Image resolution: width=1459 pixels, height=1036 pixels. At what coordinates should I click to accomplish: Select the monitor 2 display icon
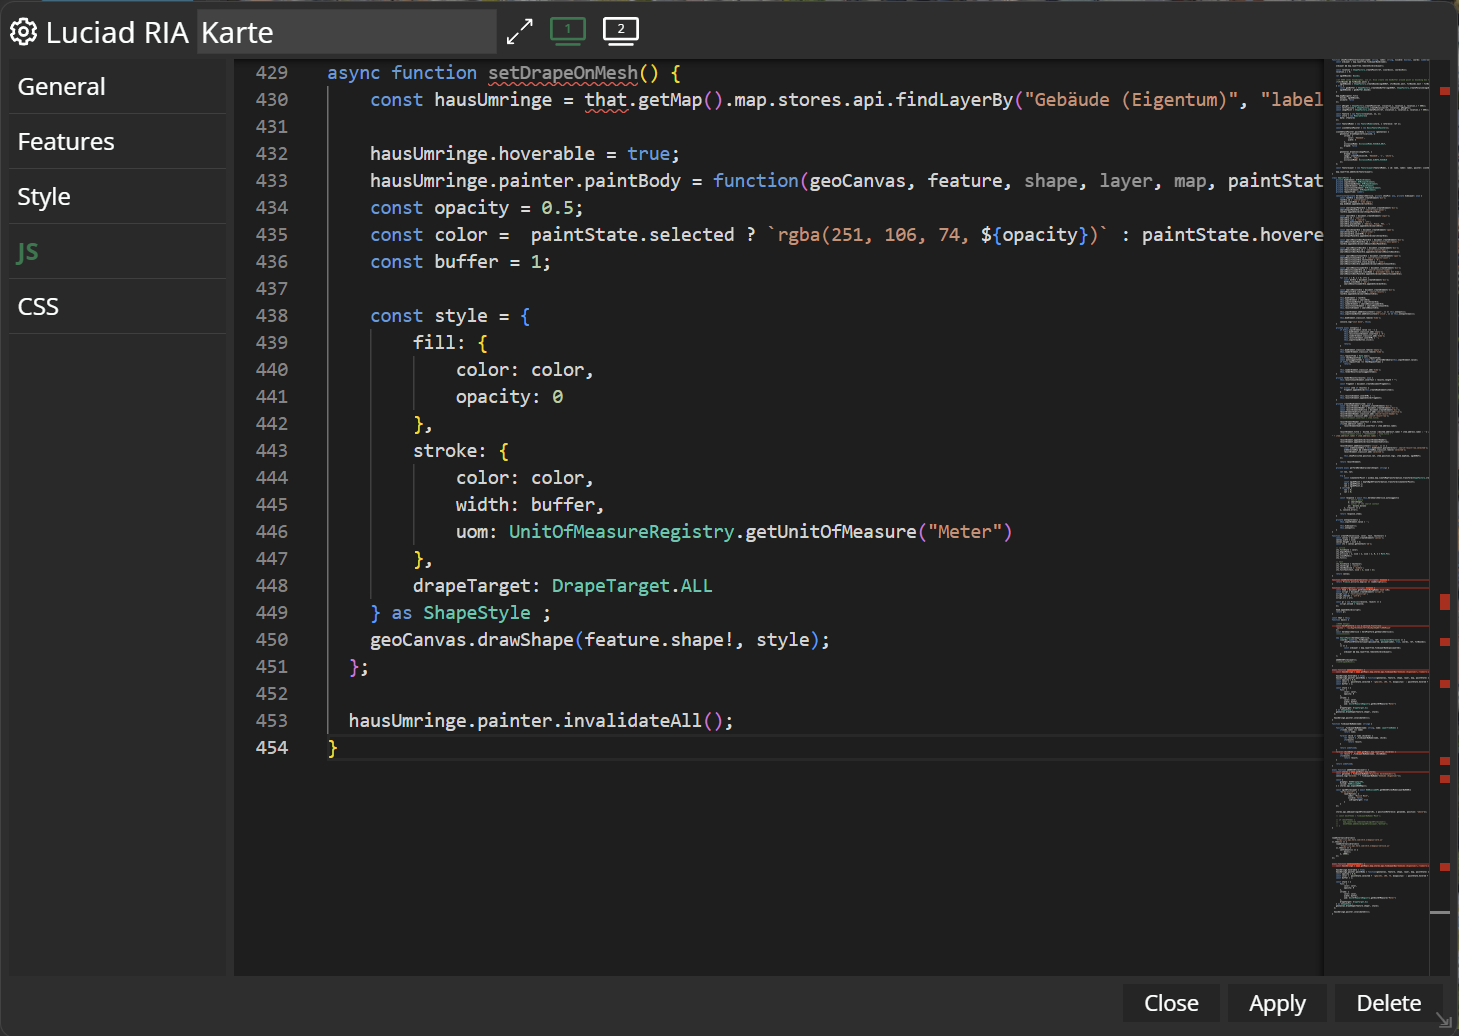pyautogui.click(x=621, y=31)
